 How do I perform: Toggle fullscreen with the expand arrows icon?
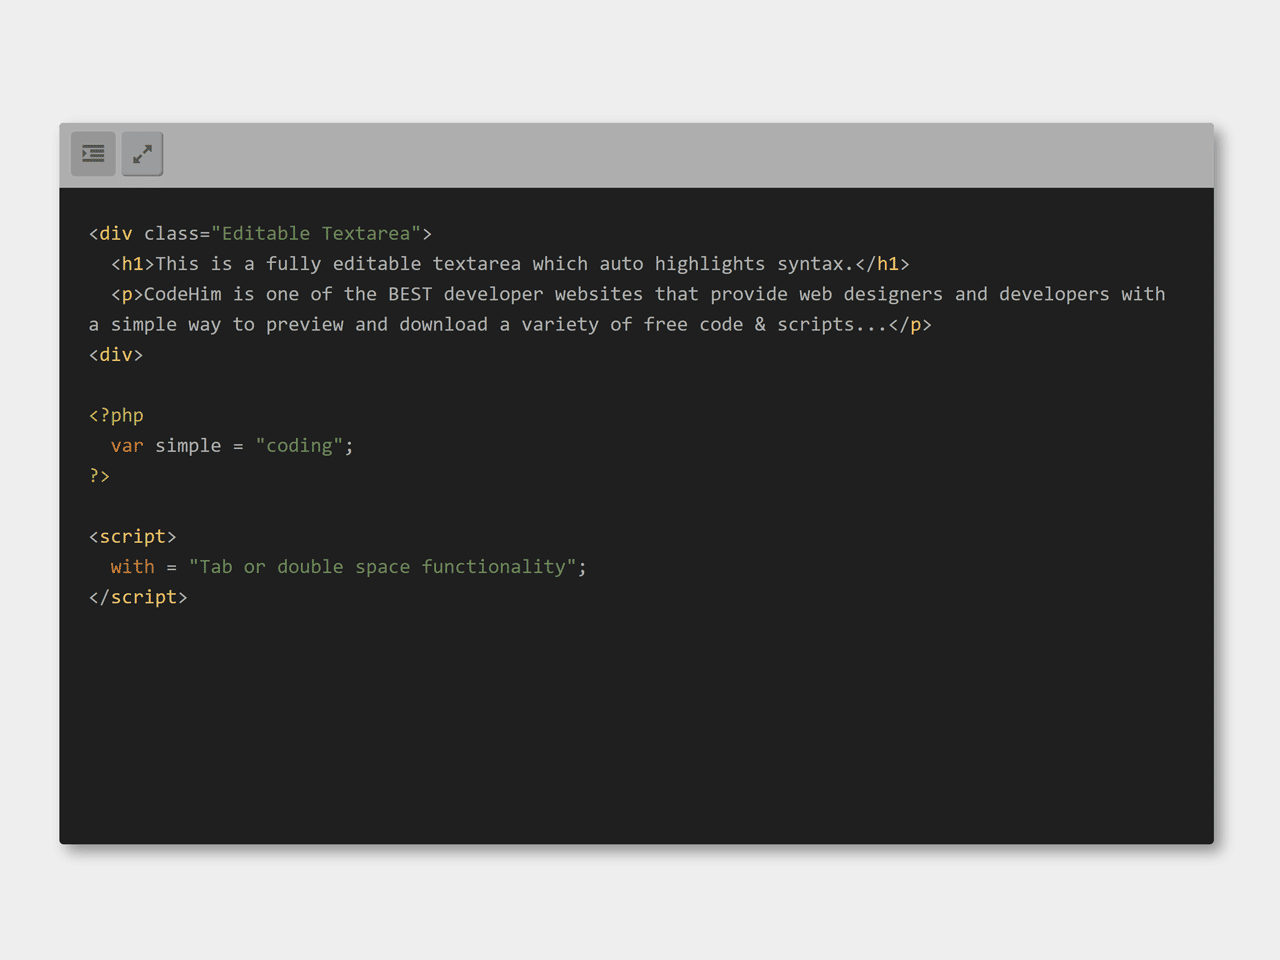tap(142, 154)
